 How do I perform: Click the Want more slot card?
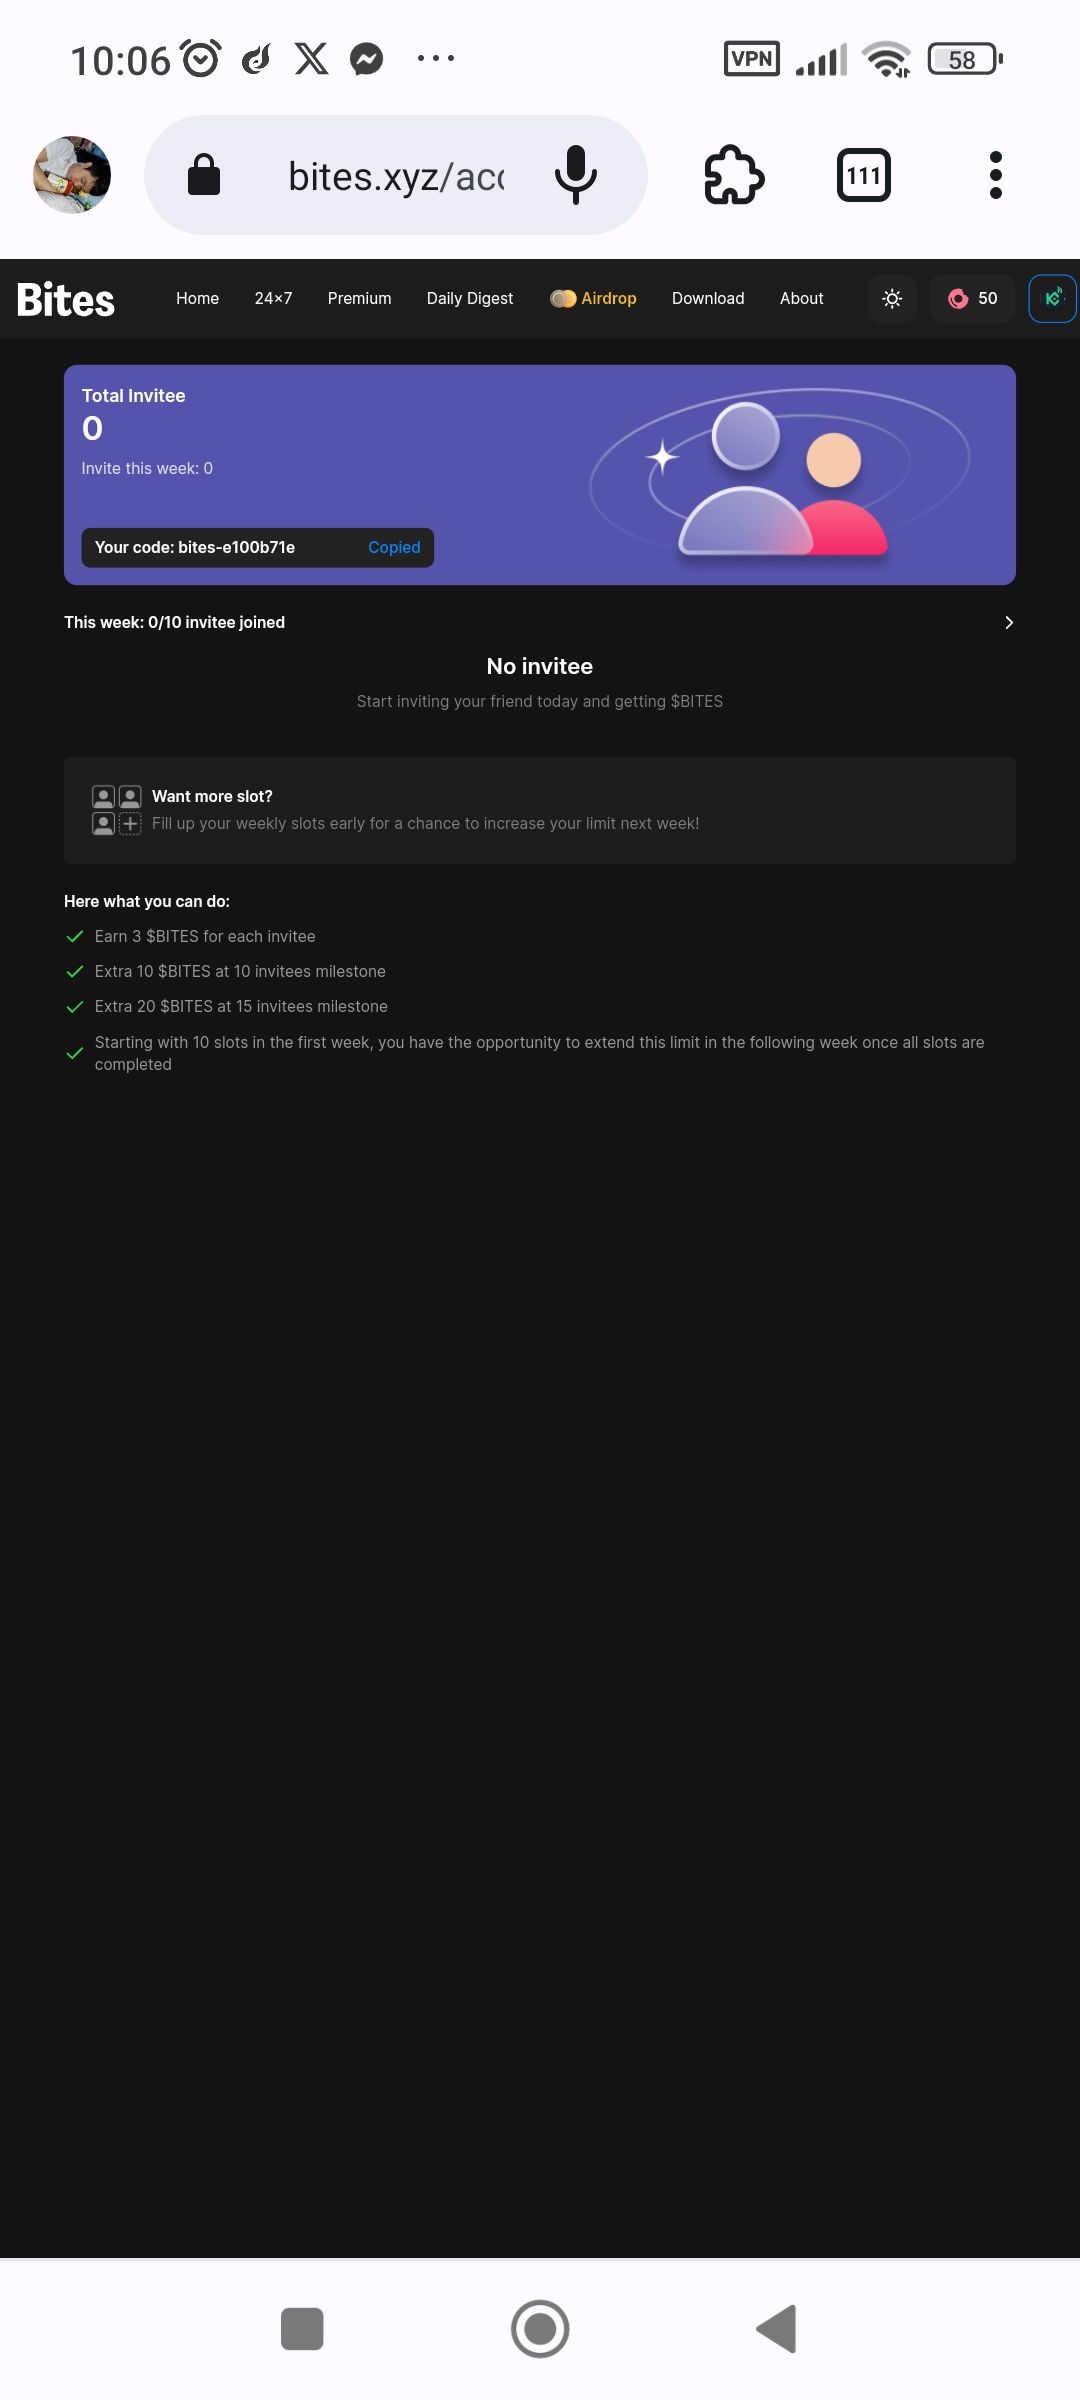540,810
